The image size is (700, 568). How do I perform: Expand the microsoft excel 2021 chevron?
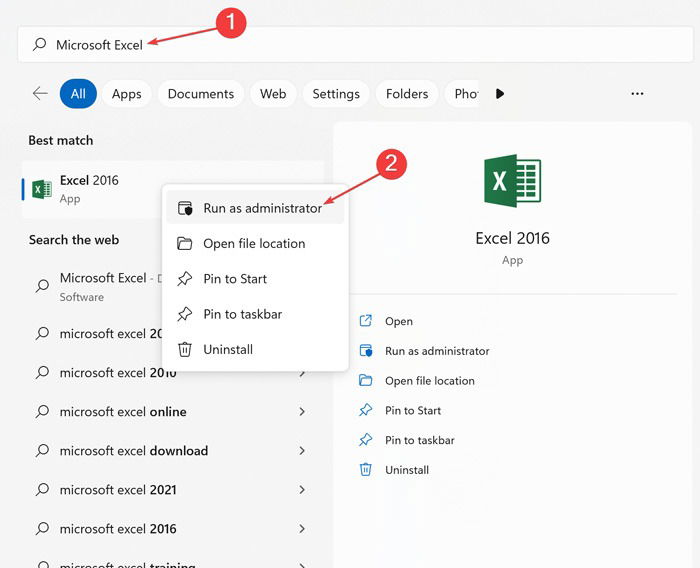point(302,490)
